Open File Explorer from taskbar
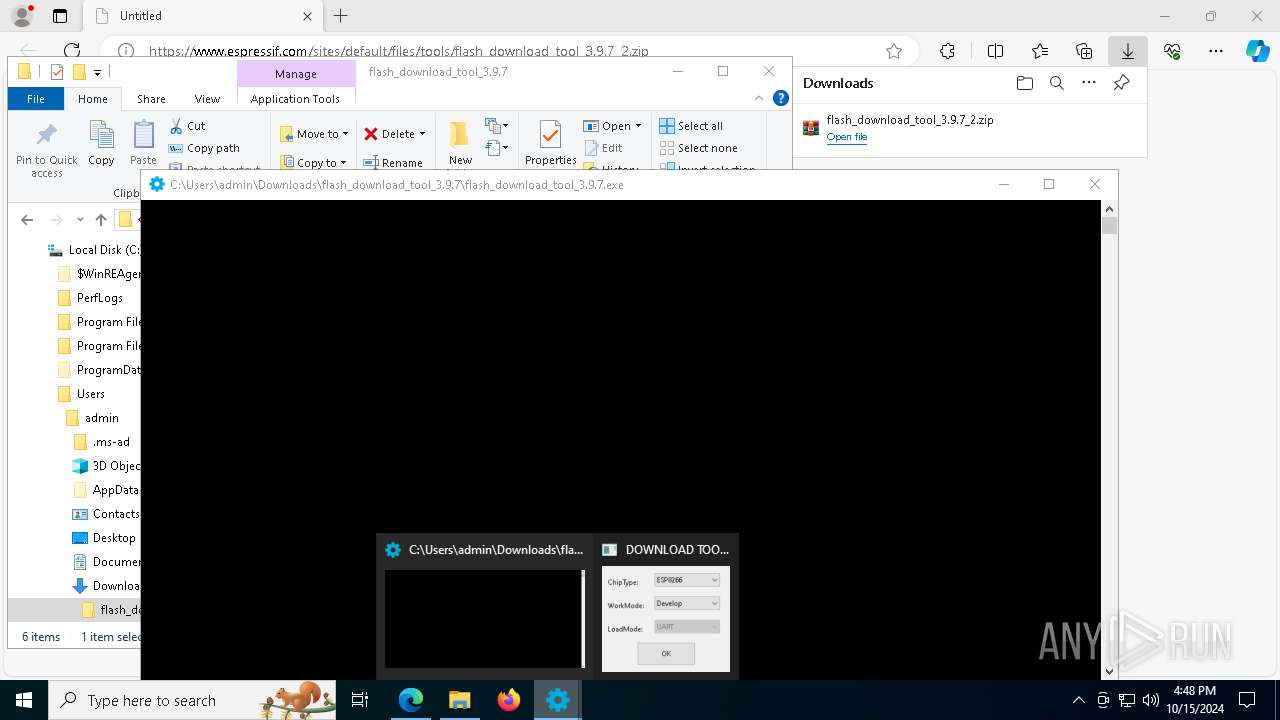The height and width of the screenshot is (720, 1280). 460,701
